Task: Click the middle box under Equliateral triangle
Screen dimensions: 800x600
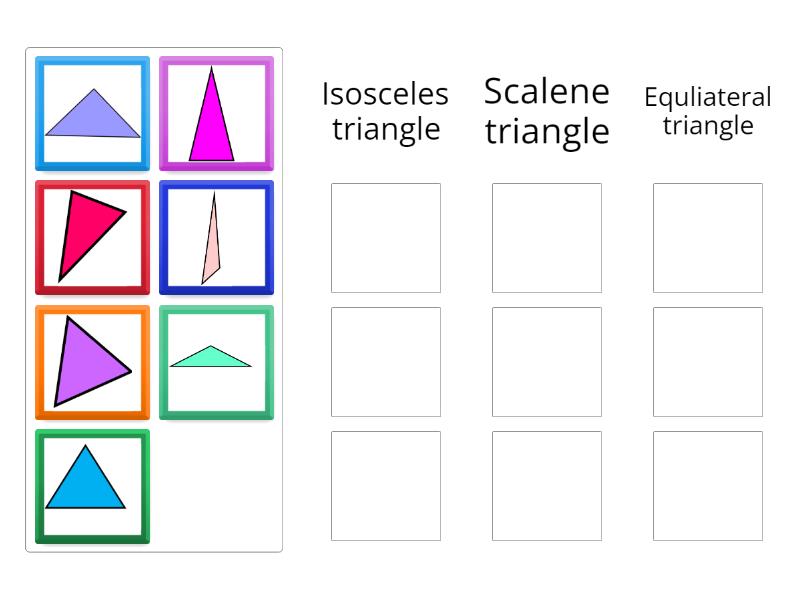Action: (708, 362)
